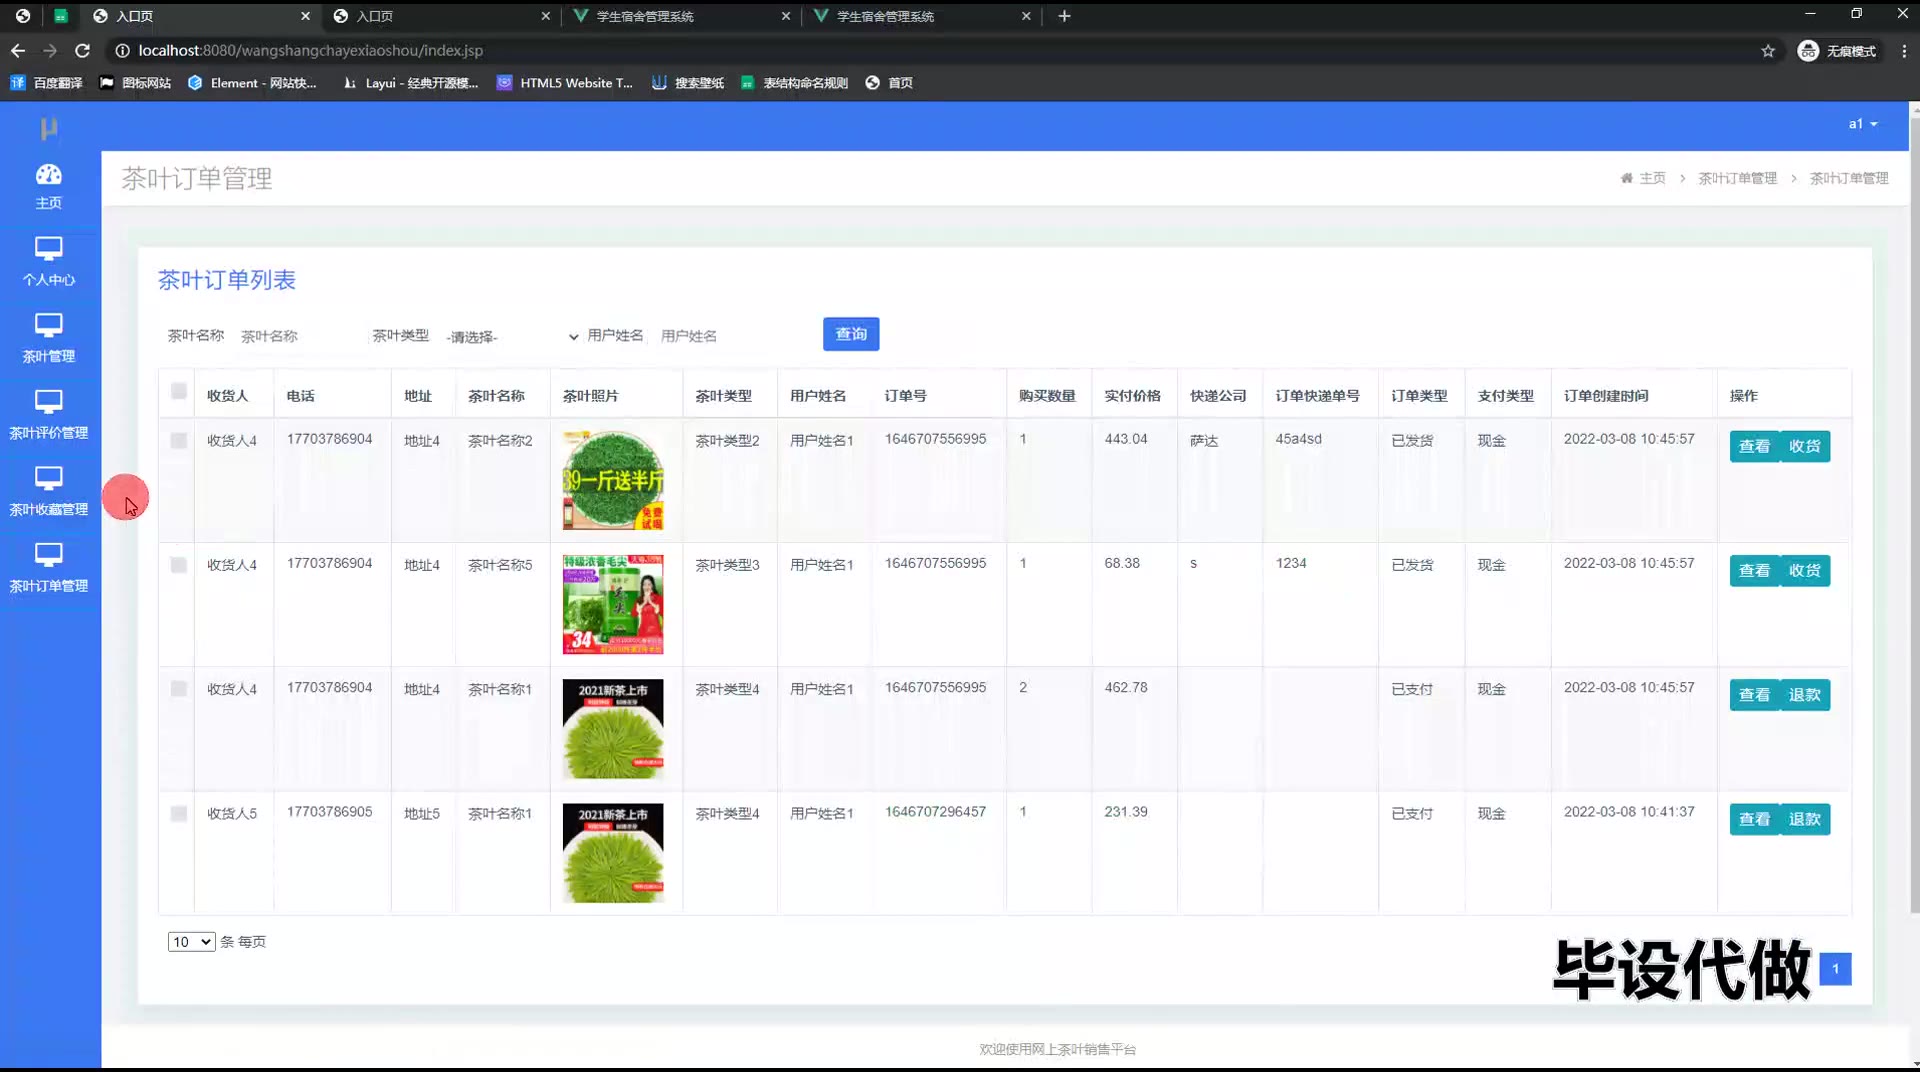Open the 茶叶名称5 product thumbnail image
The image size is (1920, 1072).
point(613,605)
